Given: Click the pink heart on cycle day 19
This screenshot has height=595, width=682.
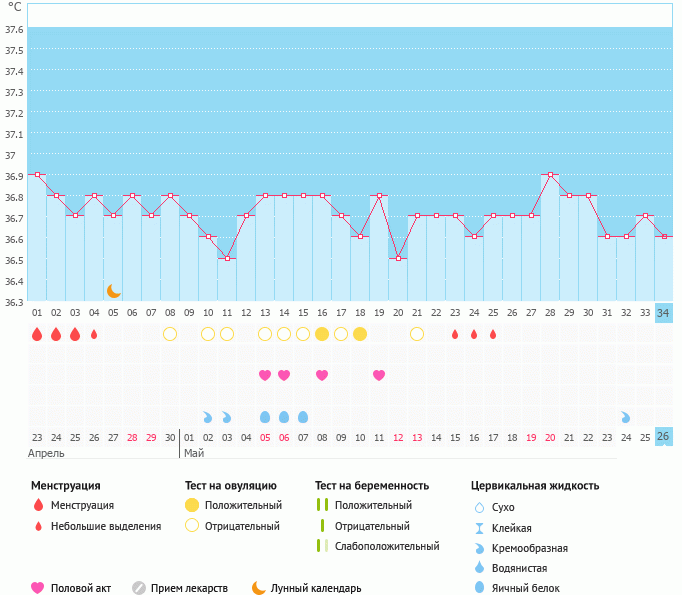Looking at the screenshot, I should (x=379, y=375).
